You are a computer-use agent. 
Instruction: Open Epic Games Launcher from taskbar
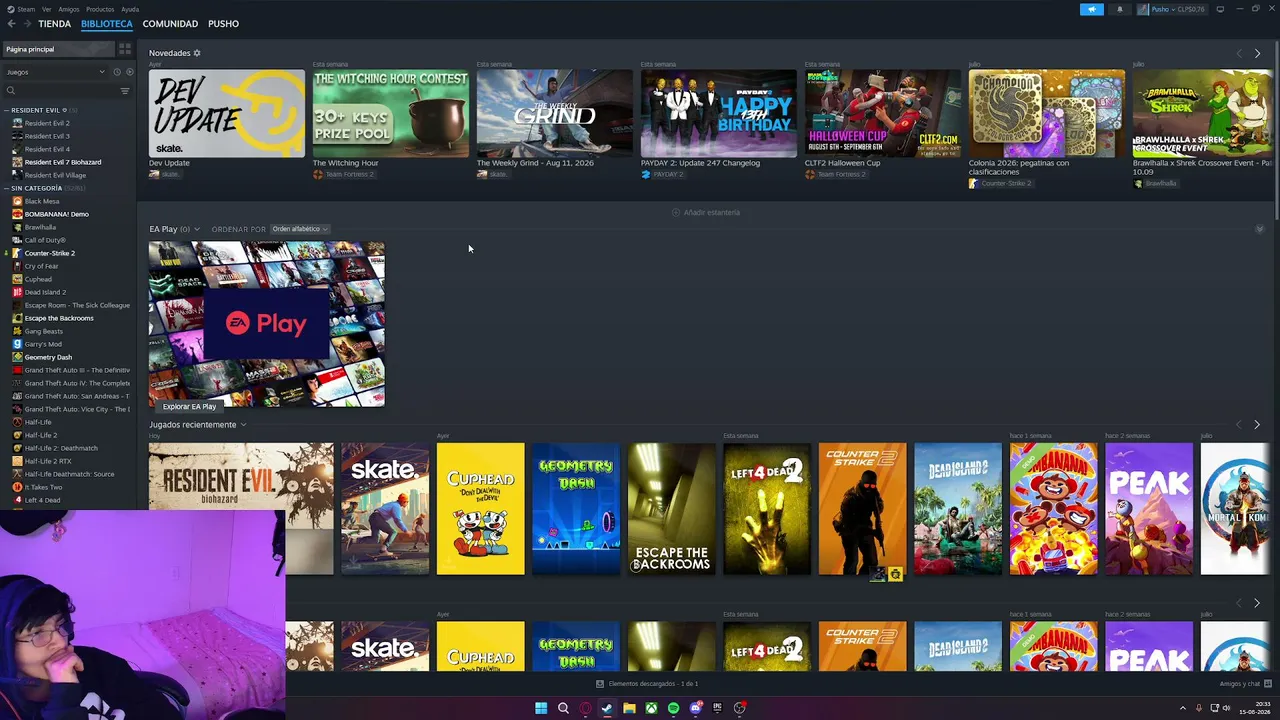click(717, 708)
